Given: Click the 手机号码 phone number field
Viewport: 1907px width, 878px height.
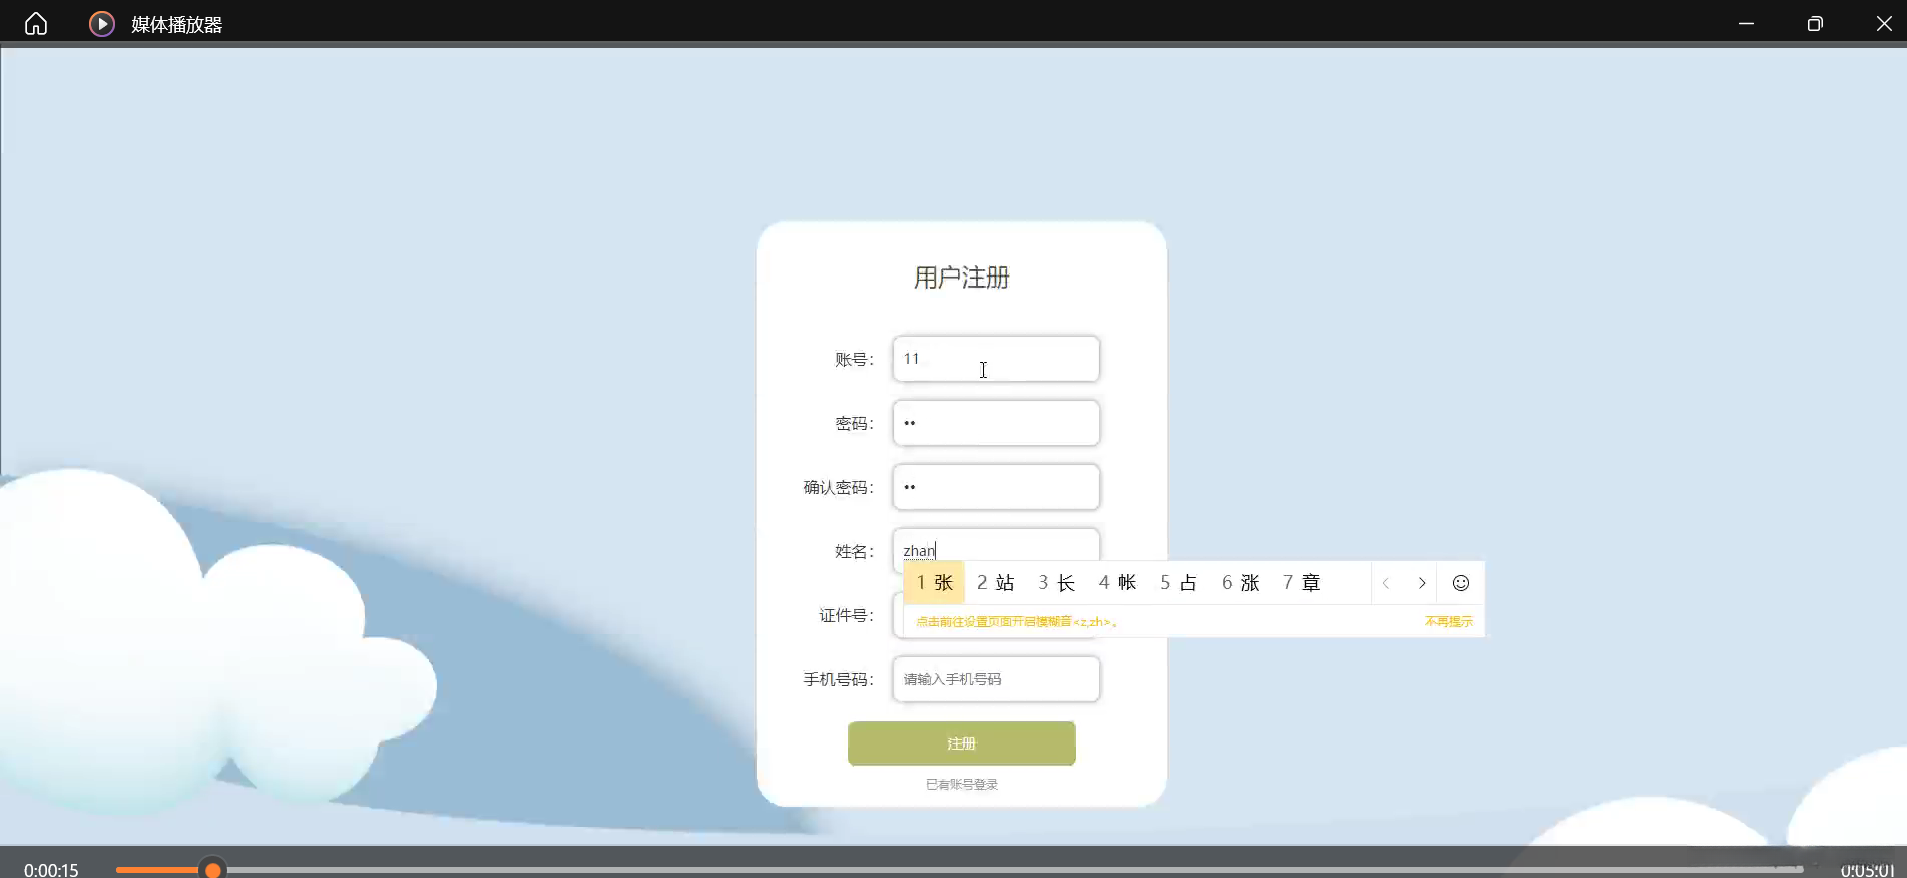Looking at the screenshot, I should click(x=996, y=679).
